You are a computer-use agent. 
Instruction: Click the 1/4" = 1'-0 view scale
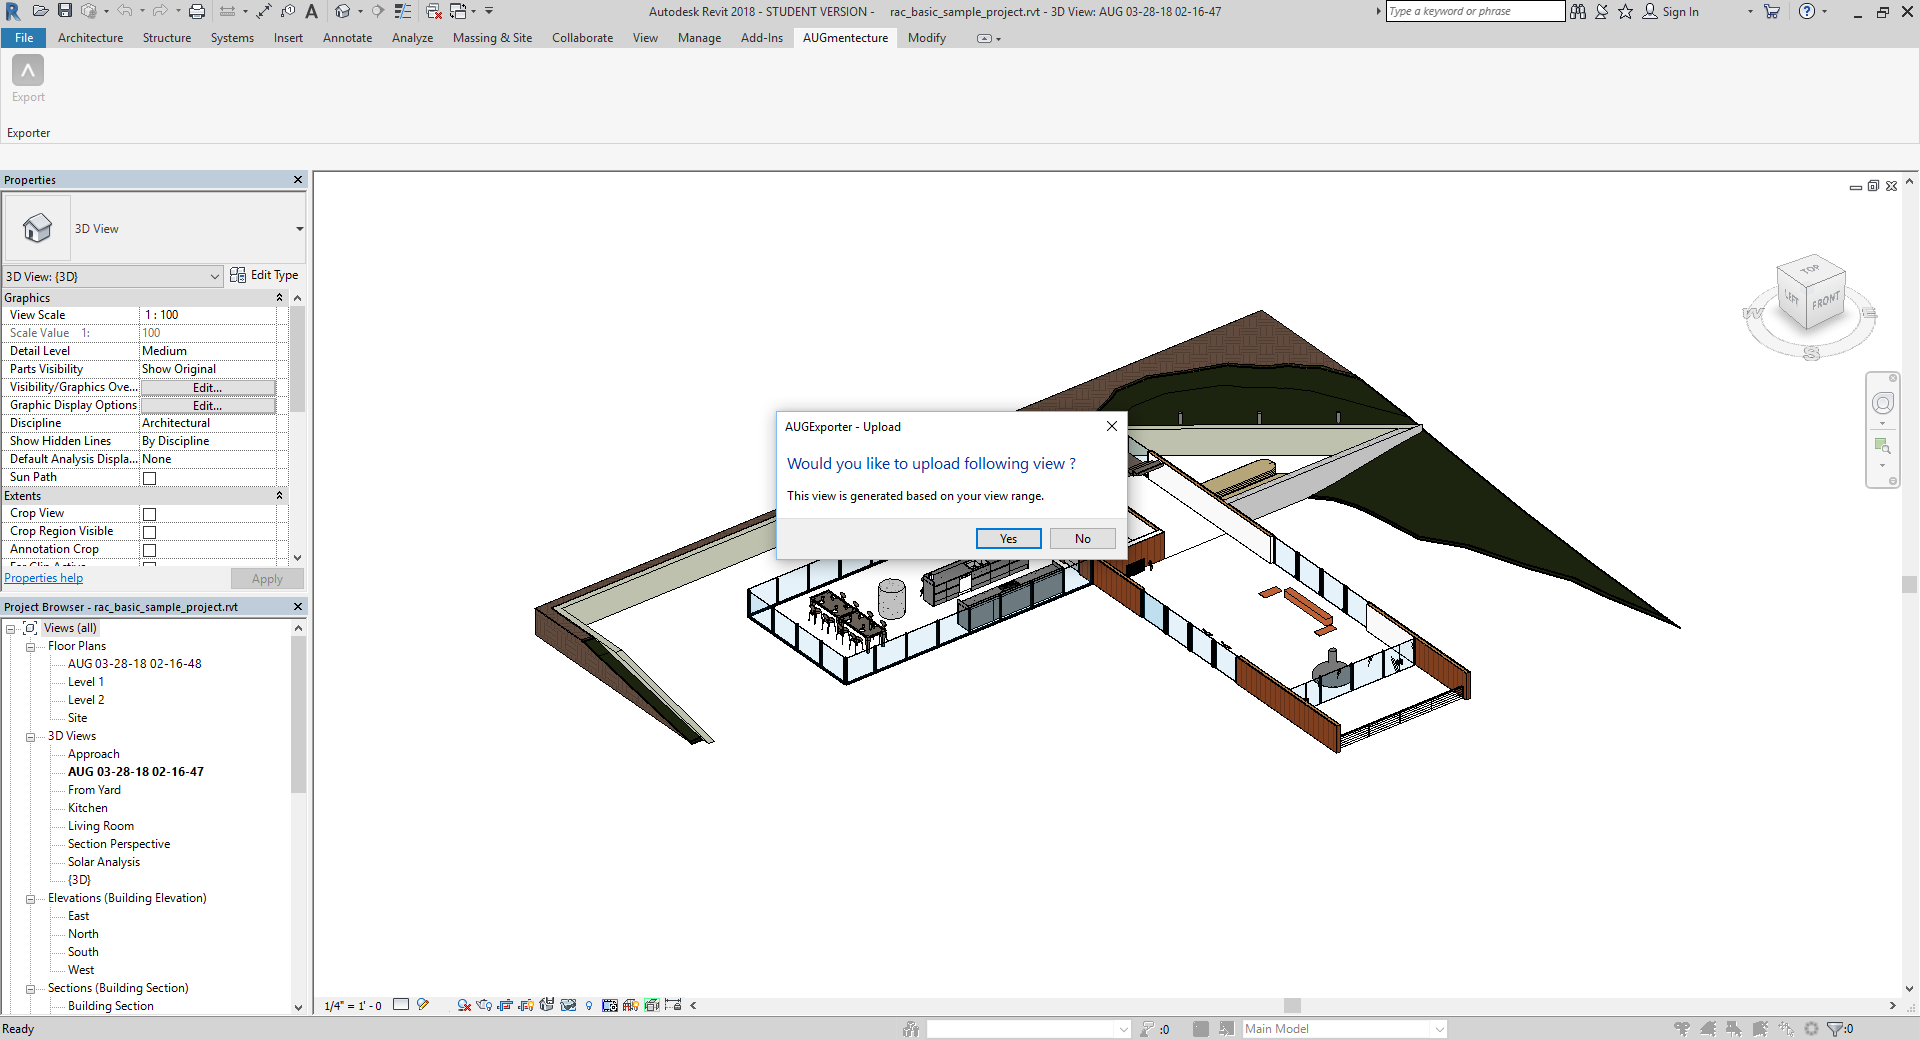pyautogui.click(x=353, y=1006)
